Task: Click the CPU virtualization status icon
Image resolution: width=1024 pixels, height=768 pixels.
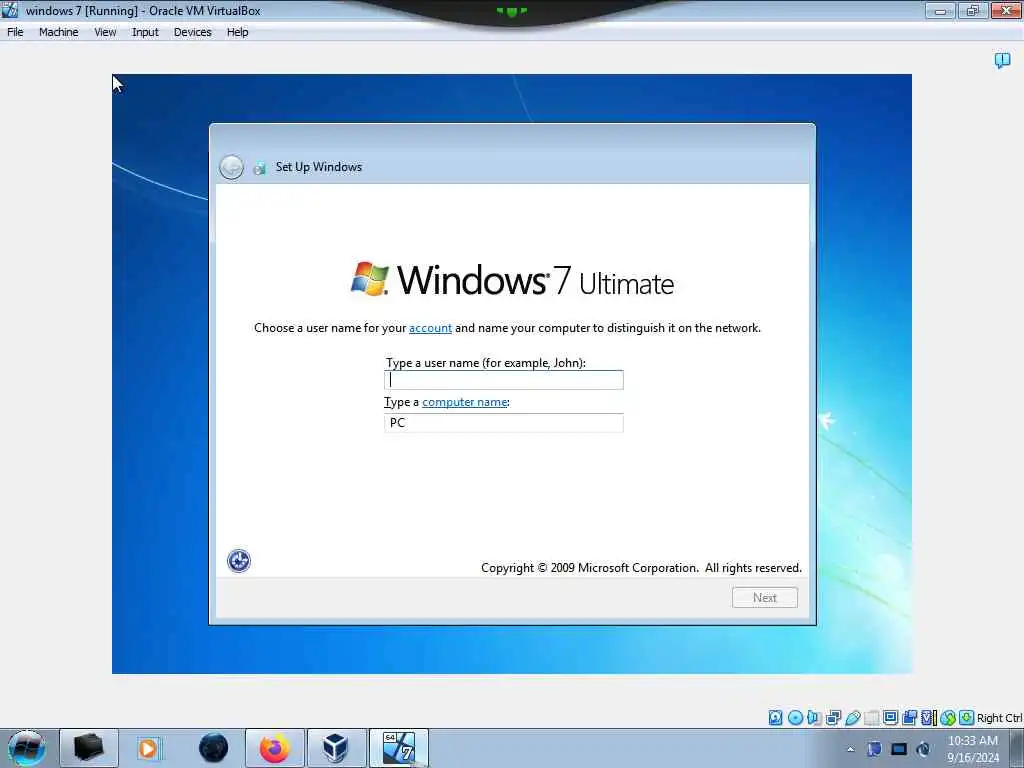Action: pos(929,718)
